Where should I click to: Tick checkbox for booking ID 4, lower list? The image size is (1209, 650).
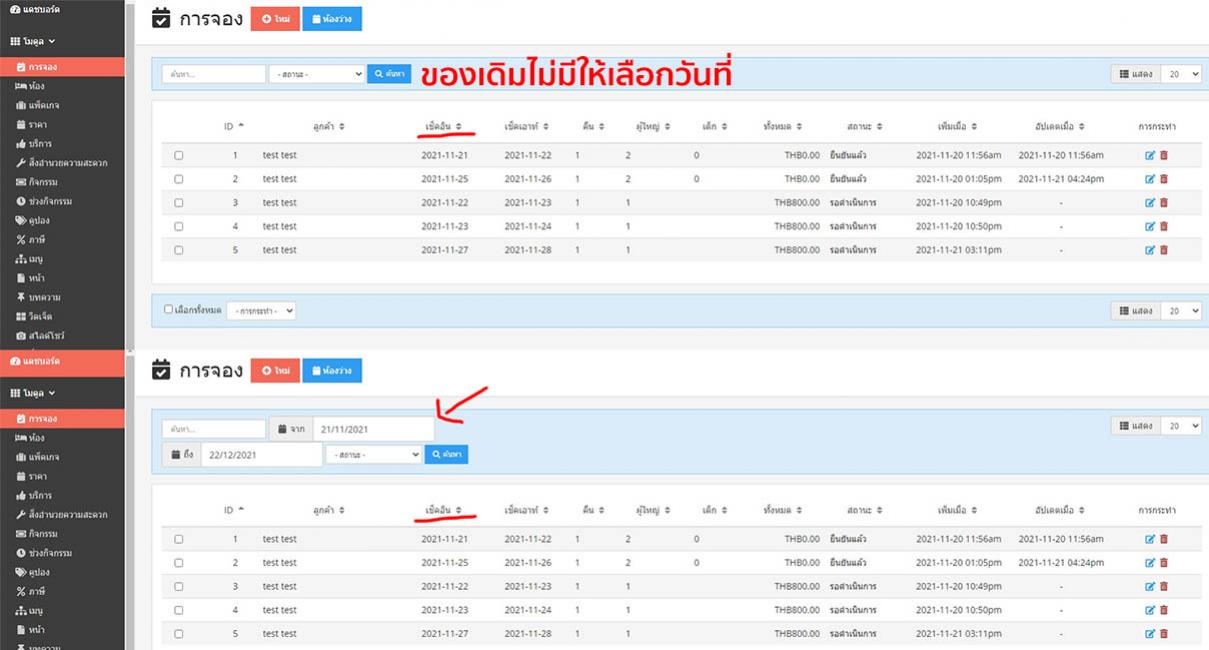pyautogui.click(x=179, y=610)
